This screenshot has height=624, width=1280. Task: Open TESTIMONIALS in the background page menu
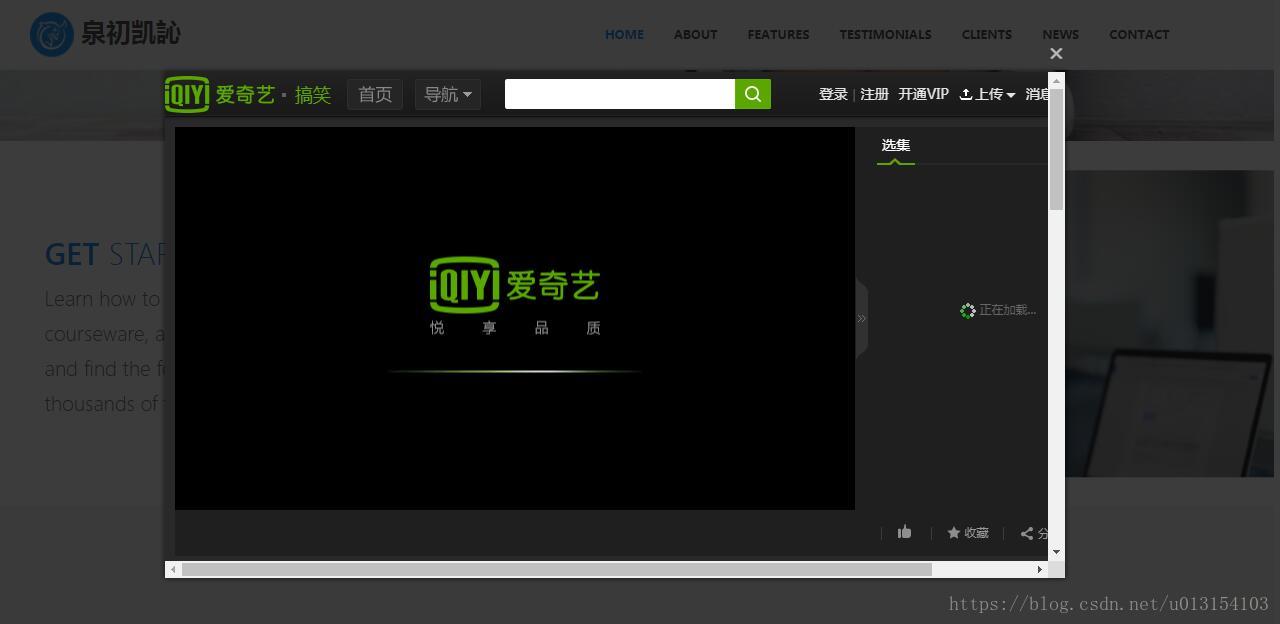[885, 34]
